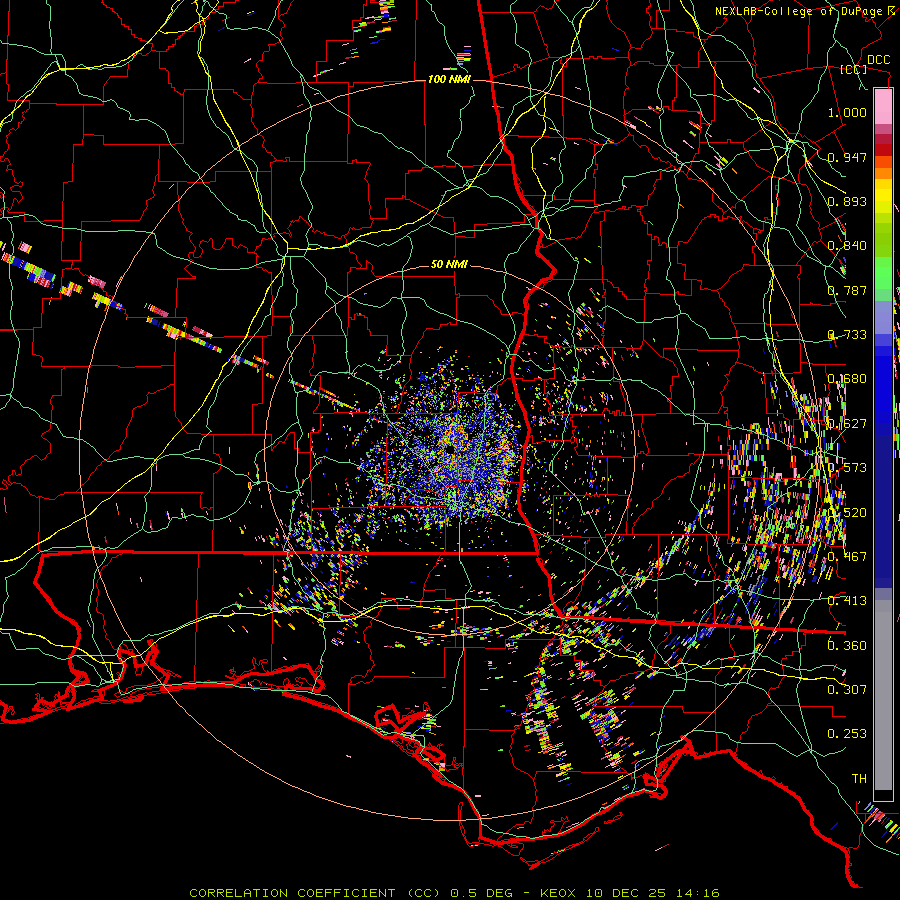Screen dimensions: 900x900
Task: Click the 0.893 scale value
Action: [847, 201]
